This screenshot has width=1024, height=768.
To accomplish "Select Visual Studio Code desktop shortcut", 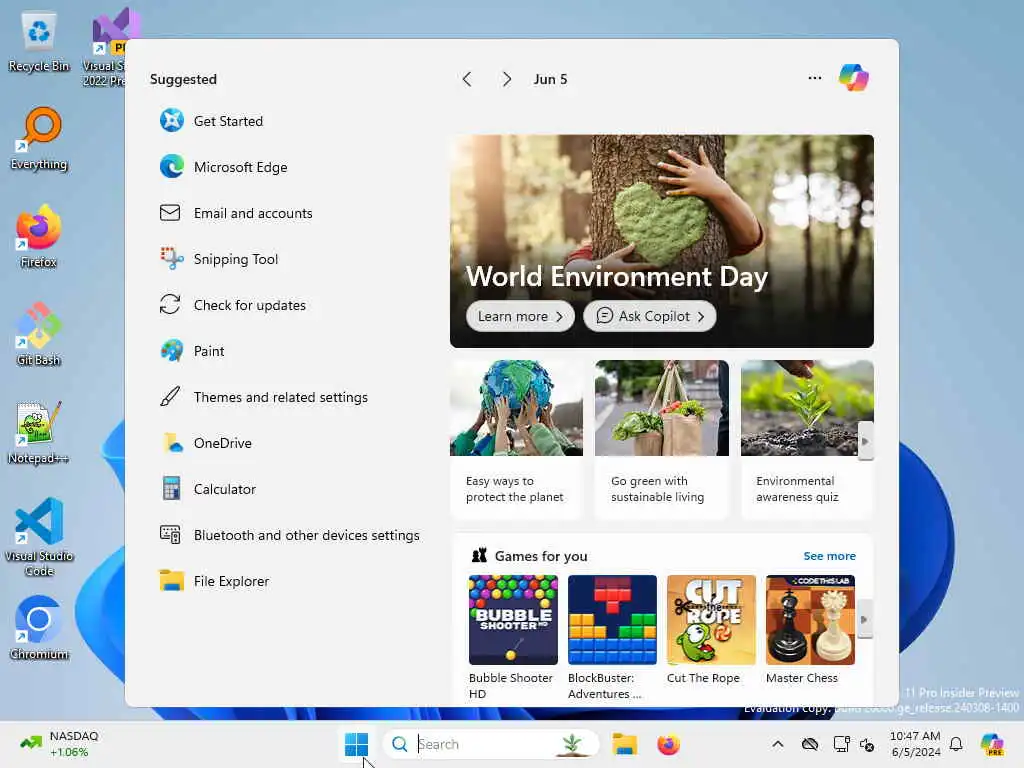I will click(39, 537).
